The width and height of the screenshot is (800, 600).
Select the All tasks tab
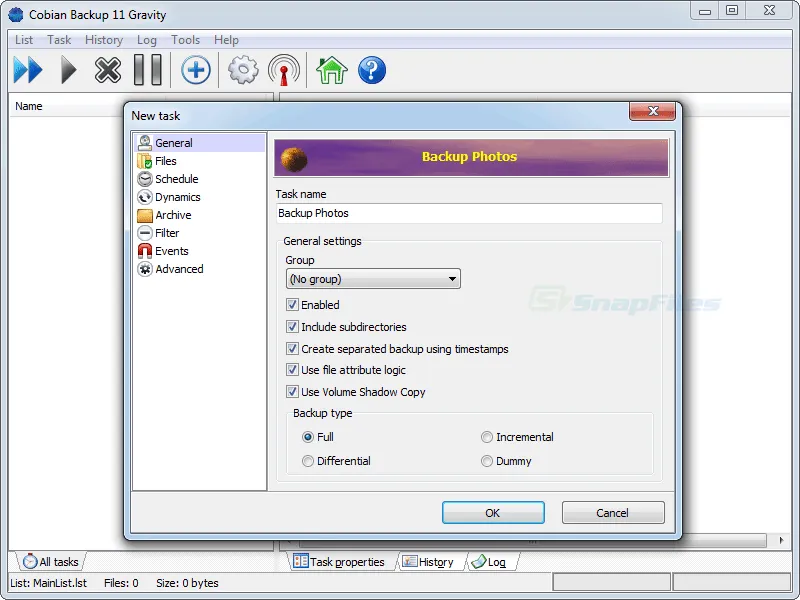pyautogui.click(x=51, y=562)
